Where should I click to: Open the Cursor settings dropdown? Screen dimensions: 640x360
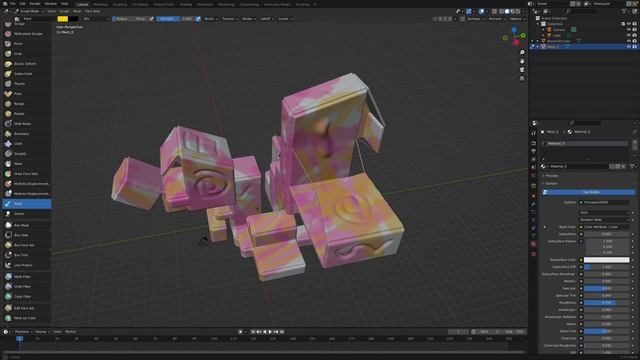(284, 19)
